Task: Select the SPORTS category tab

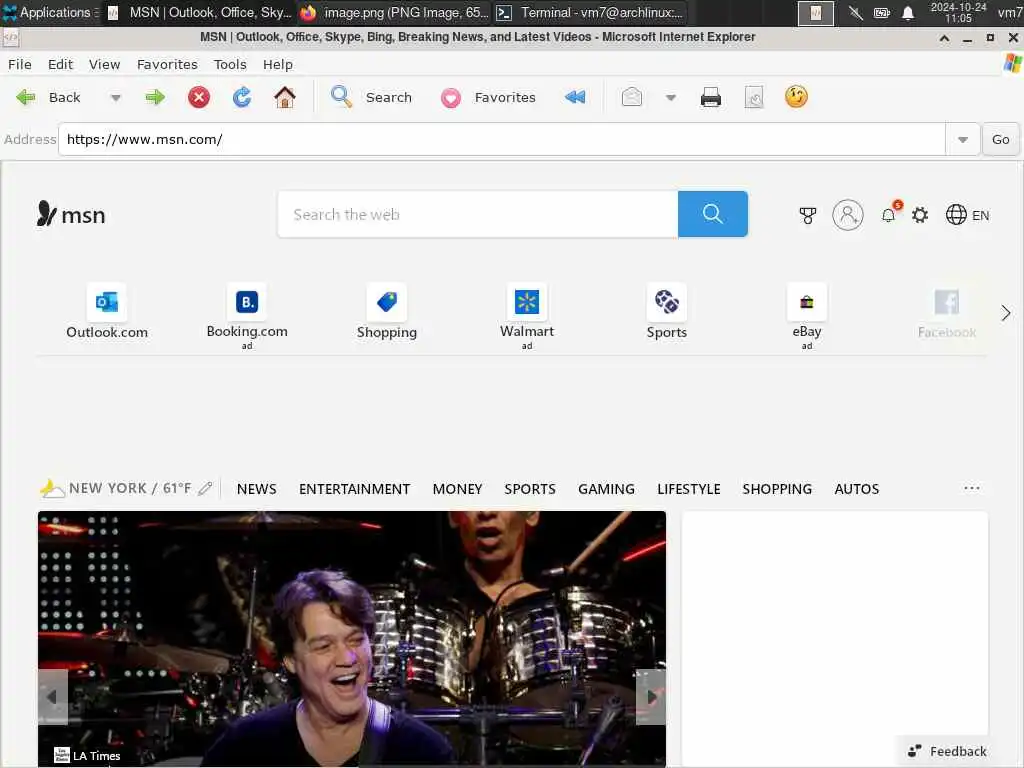Action: [x=530, y=488]
